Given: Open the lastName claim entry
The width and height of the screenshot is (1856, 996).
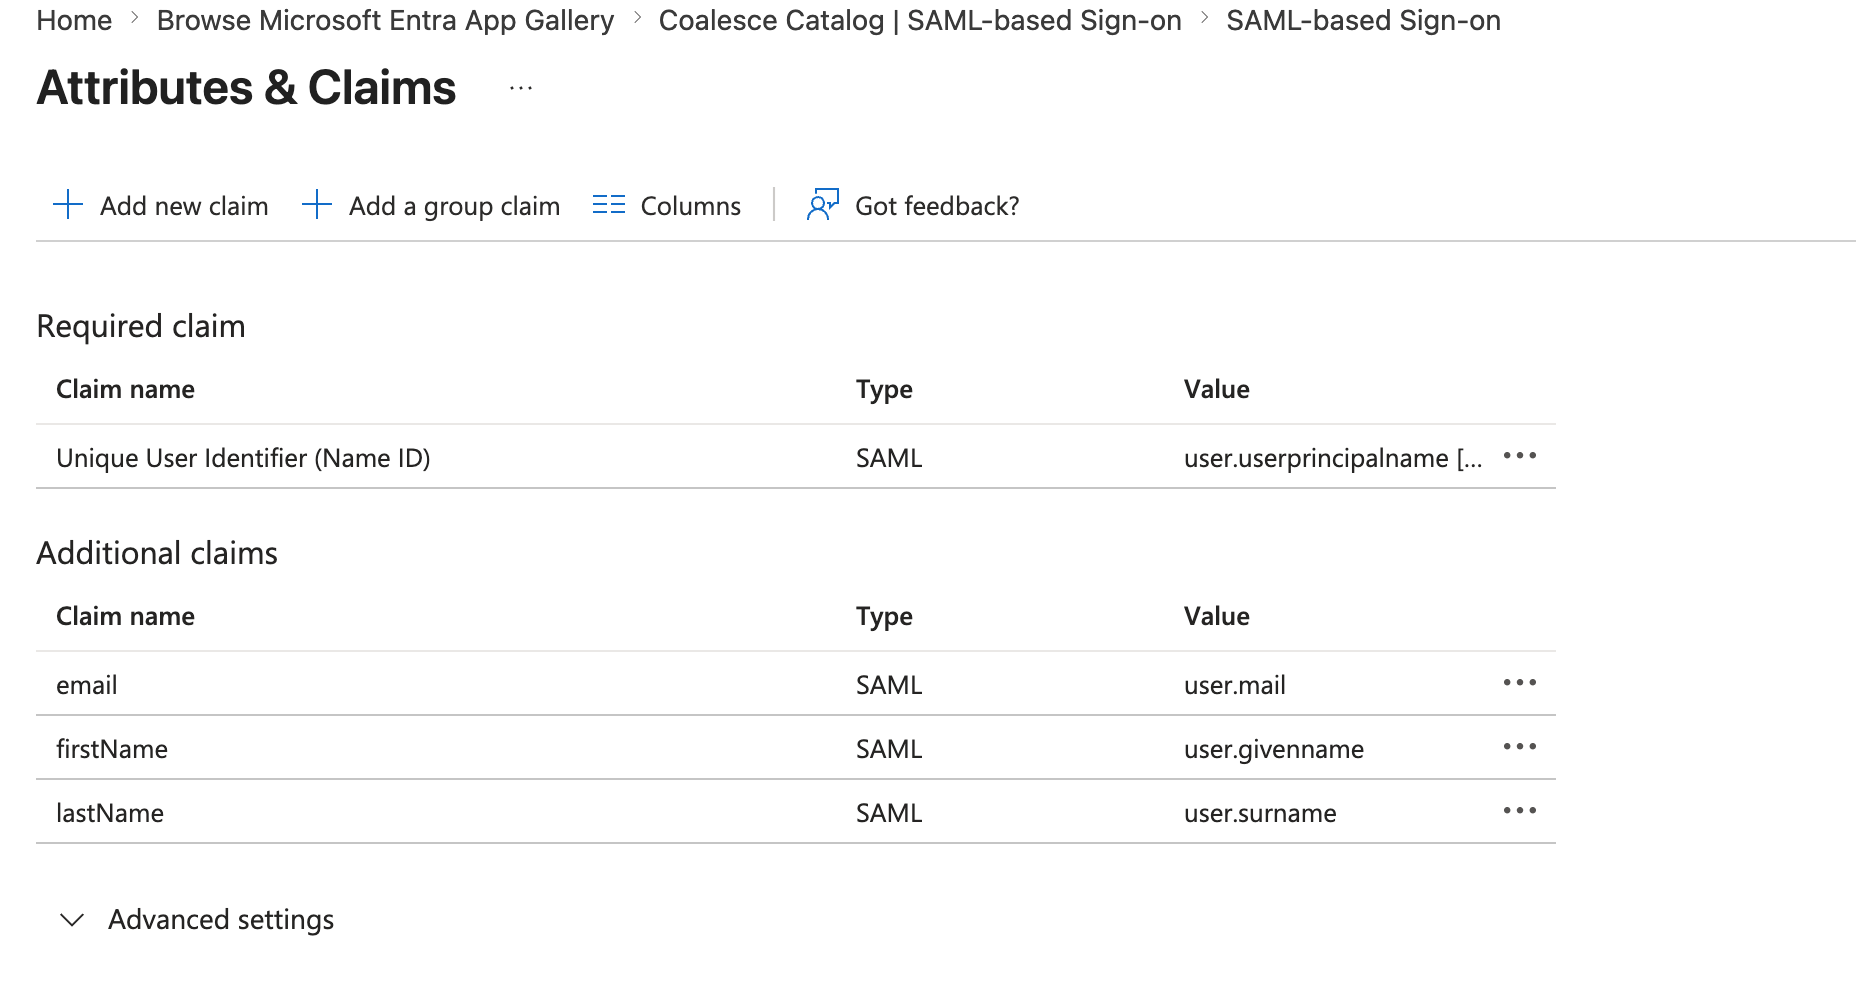Looking at the screenshot, I should 110,814.
